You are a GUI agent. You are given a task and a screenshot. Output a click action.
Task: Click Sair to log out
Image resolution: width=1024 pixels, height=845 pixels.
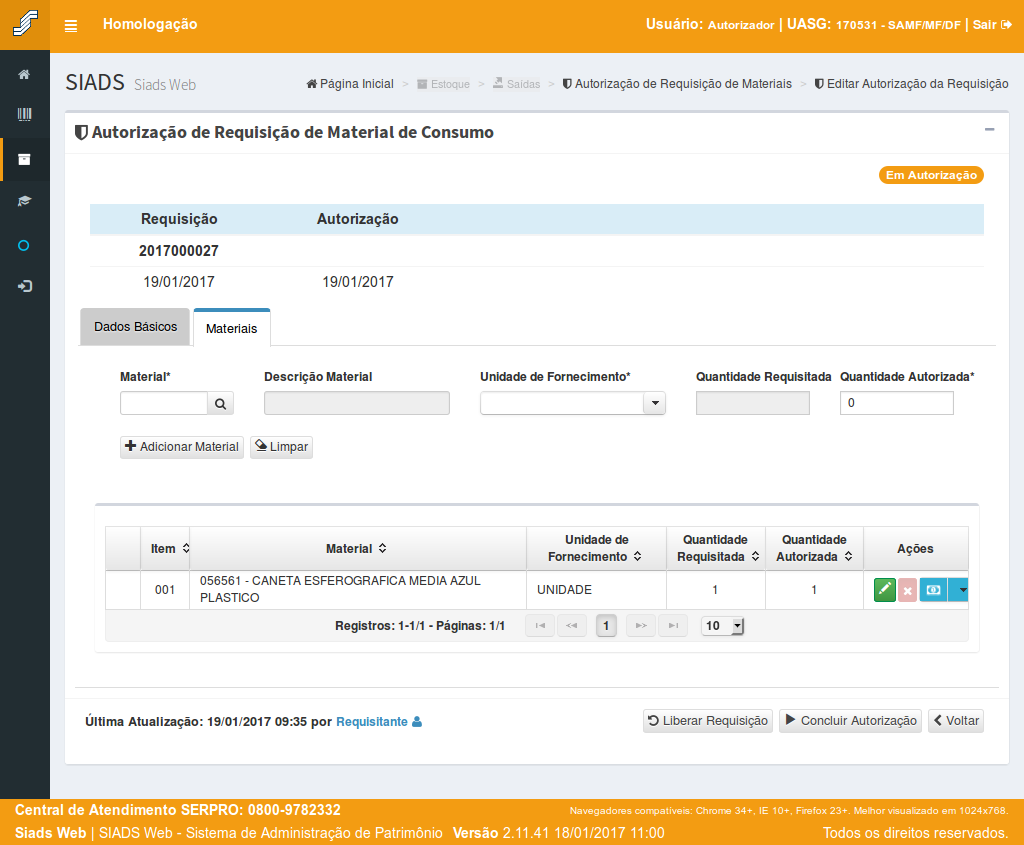tap(992, 25)
